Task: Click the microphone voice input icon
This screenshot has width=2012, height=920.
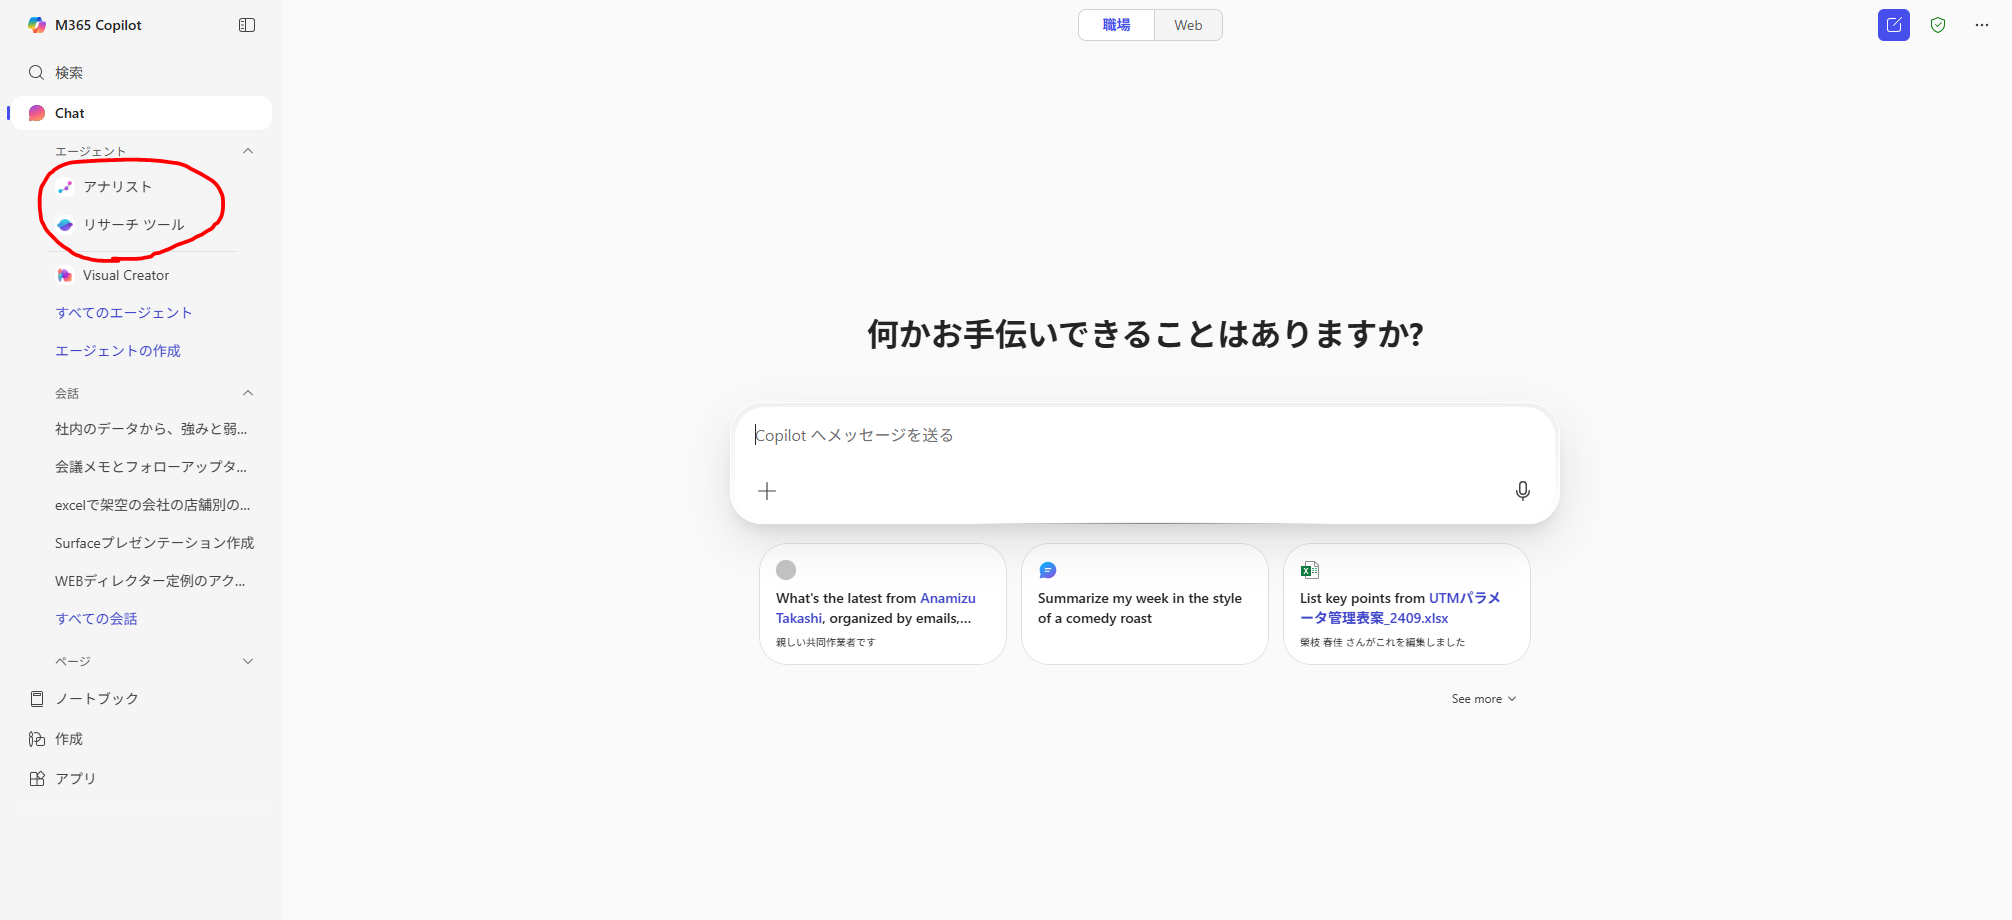Action: [x=1522, y=491]
